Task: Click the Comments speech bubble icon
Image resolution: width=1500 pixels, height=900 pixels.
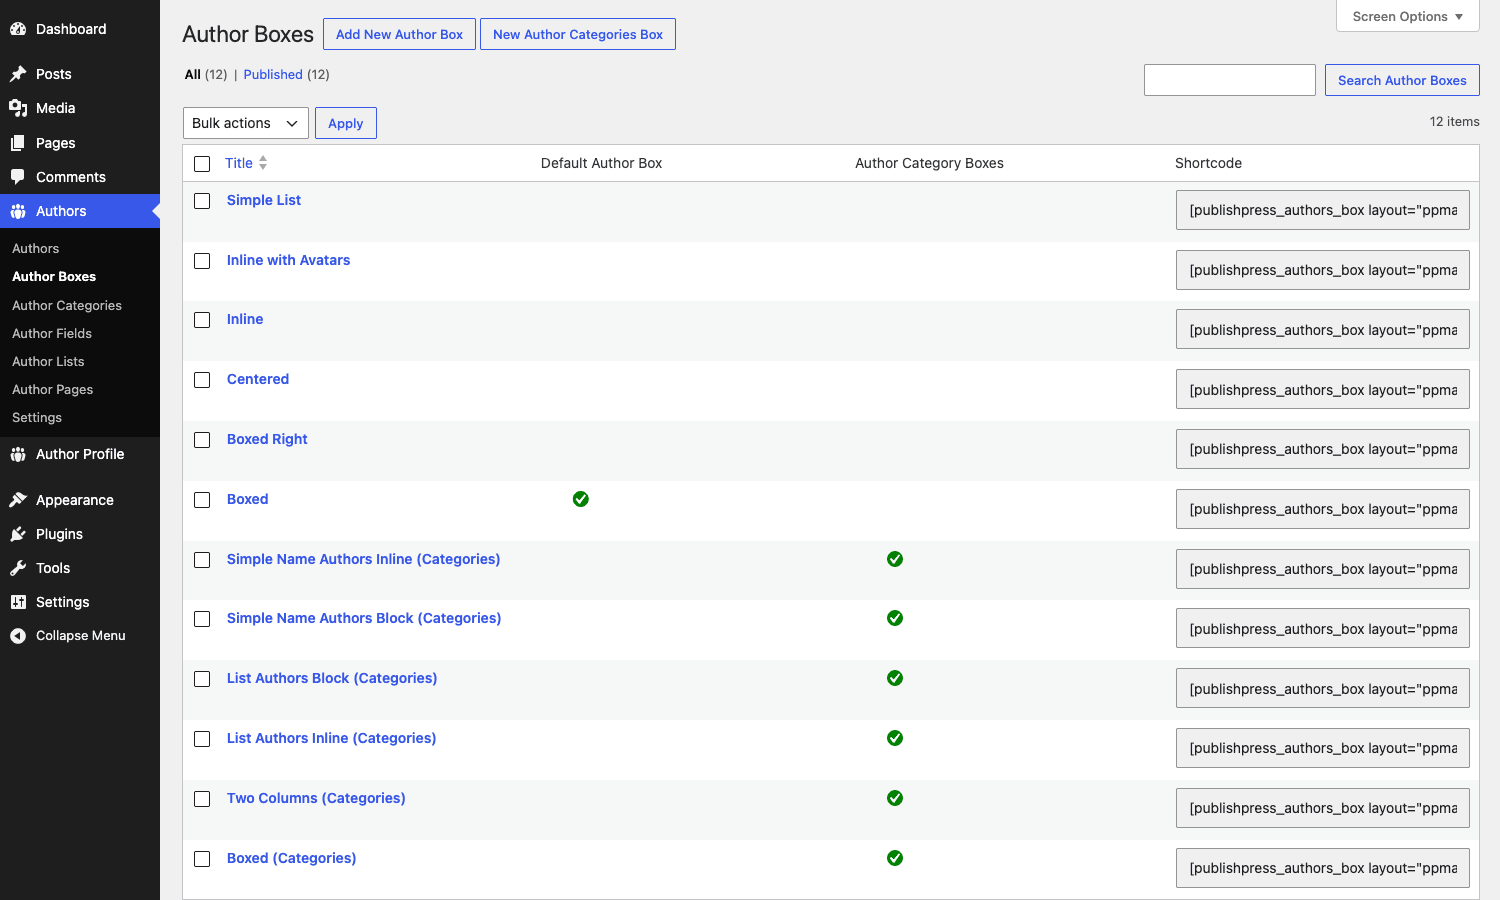Action: pyautogui.click(x=18, y=177)
